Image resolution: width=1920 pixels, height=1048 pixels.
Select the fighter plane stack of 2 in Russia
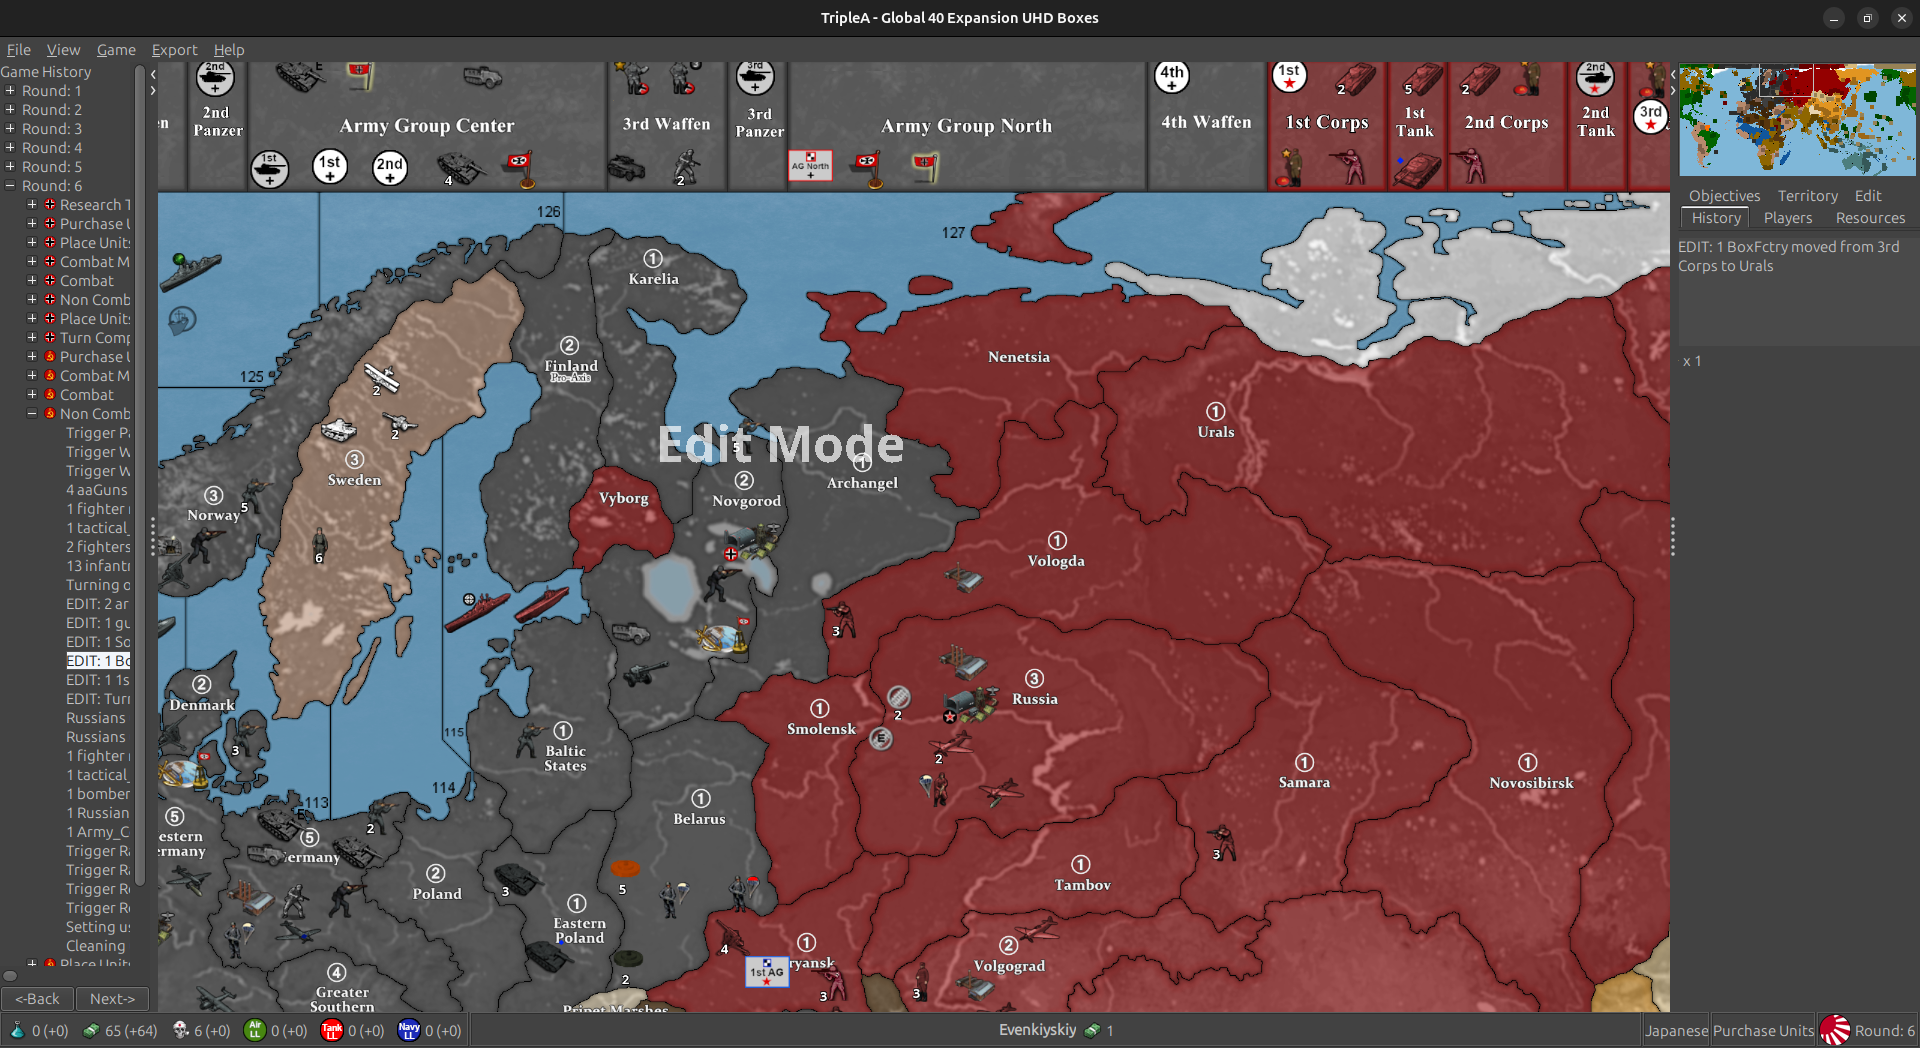951,744
